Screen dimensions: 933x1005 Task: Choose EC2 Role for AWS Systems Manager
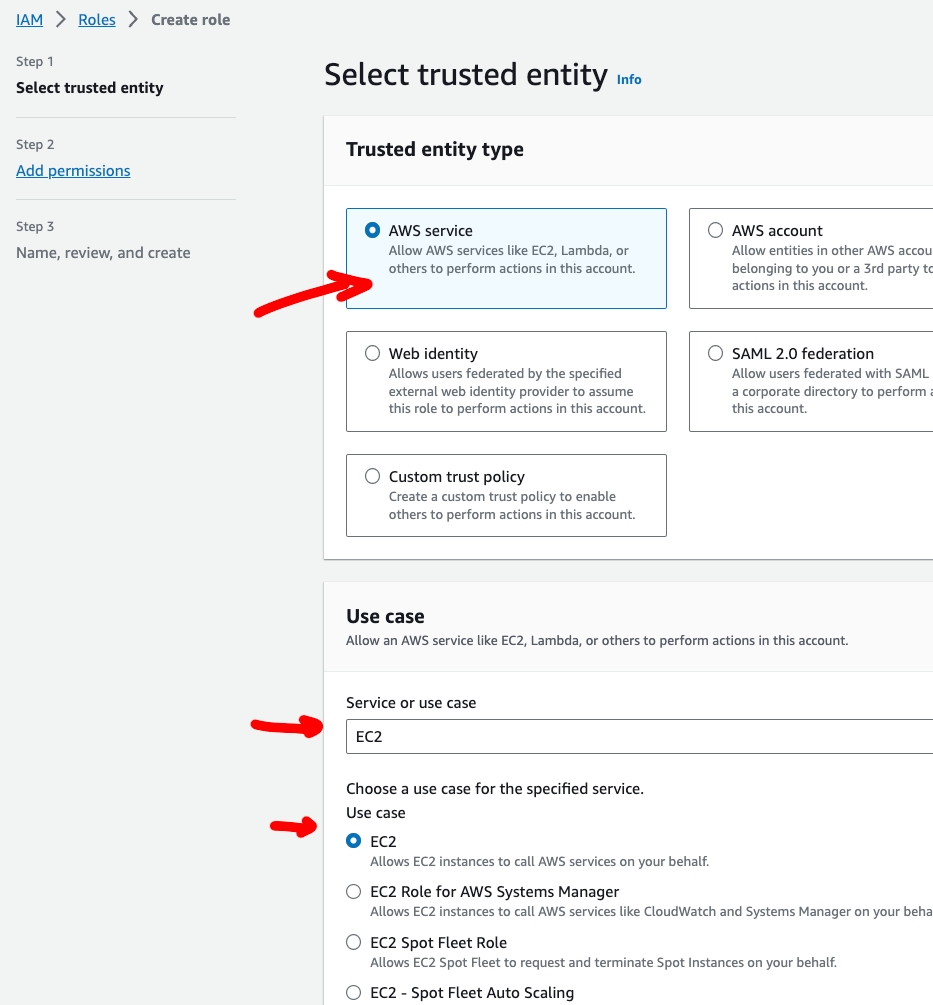click(354, 891)
